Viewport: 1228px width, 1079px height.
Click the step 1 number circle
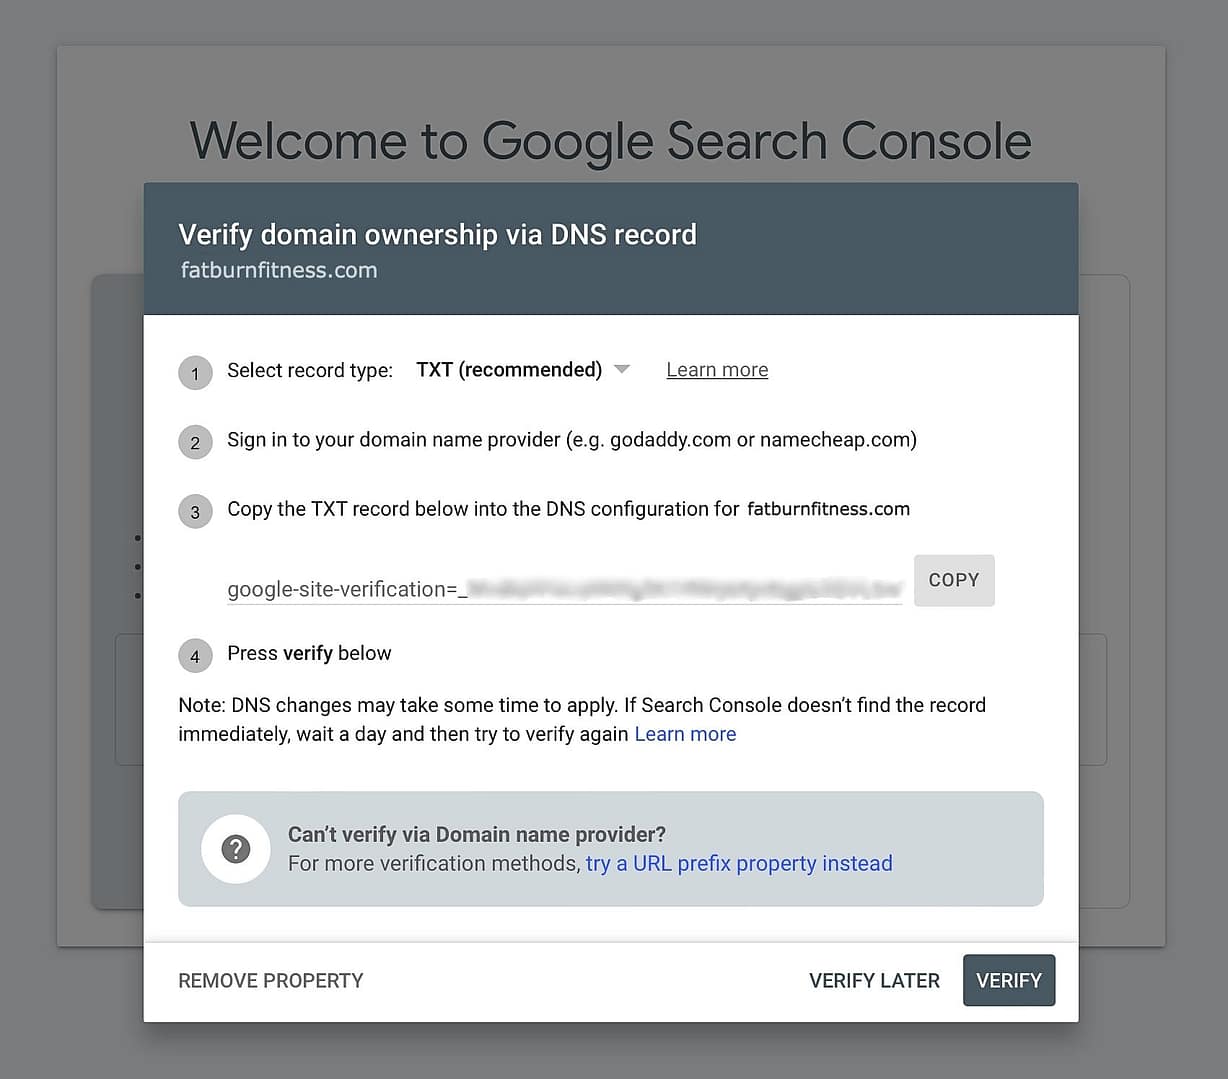(195, 373)
